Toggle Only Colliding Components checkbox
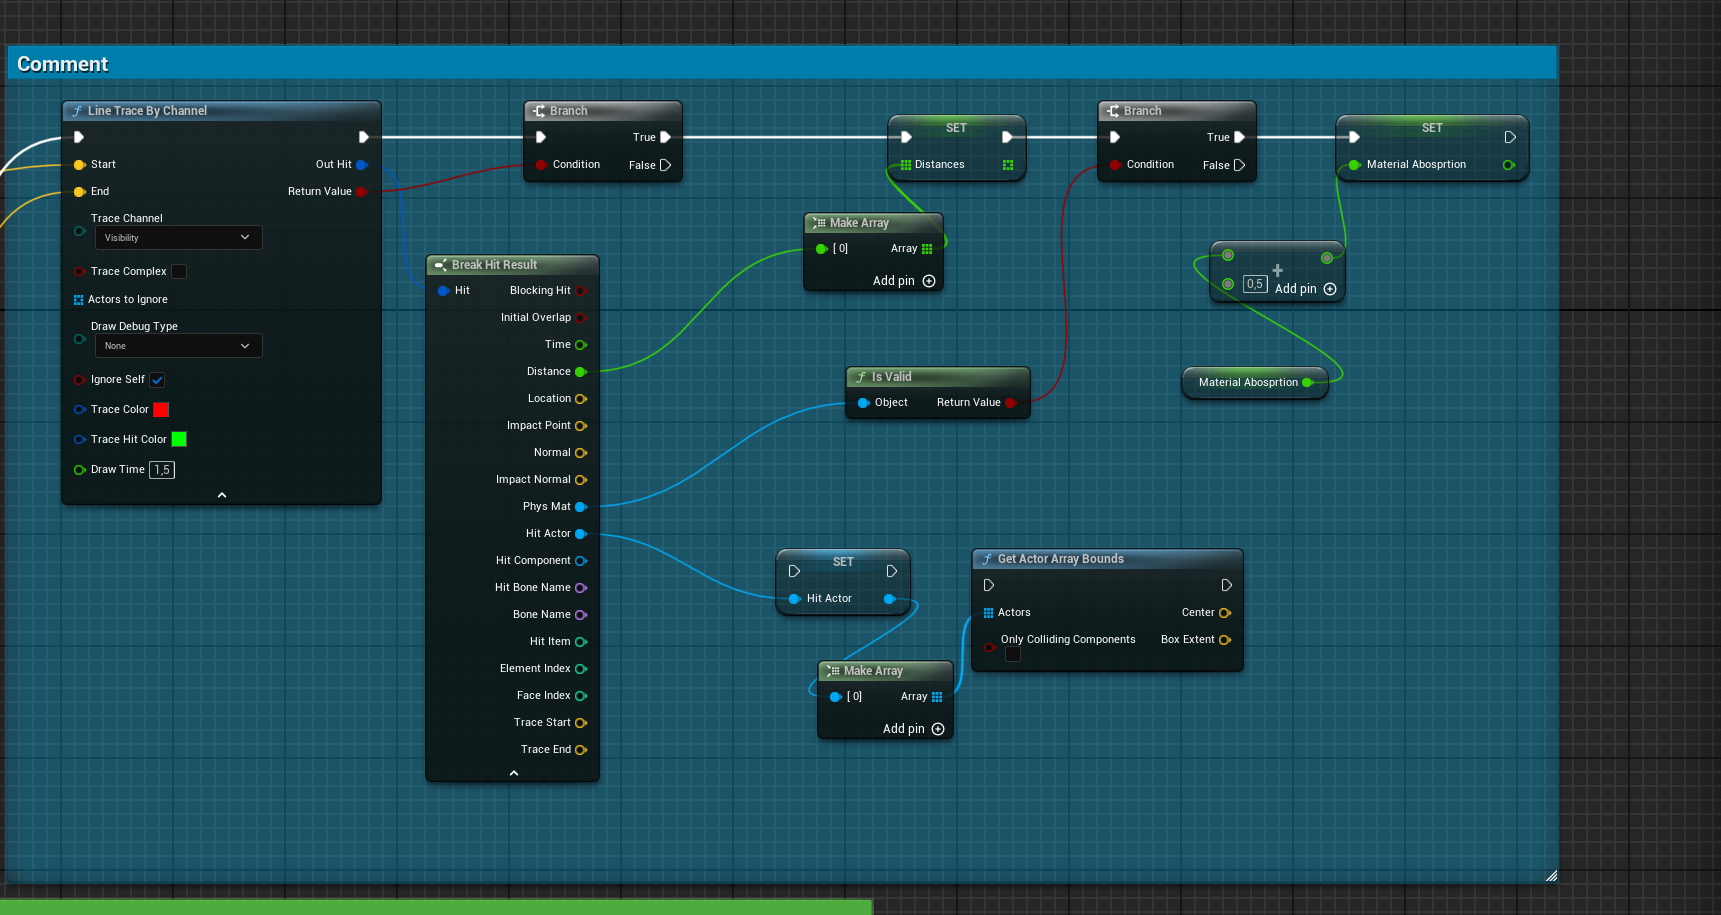The width and height of the screenshot is (1721, 915). tap(1013, 654)
